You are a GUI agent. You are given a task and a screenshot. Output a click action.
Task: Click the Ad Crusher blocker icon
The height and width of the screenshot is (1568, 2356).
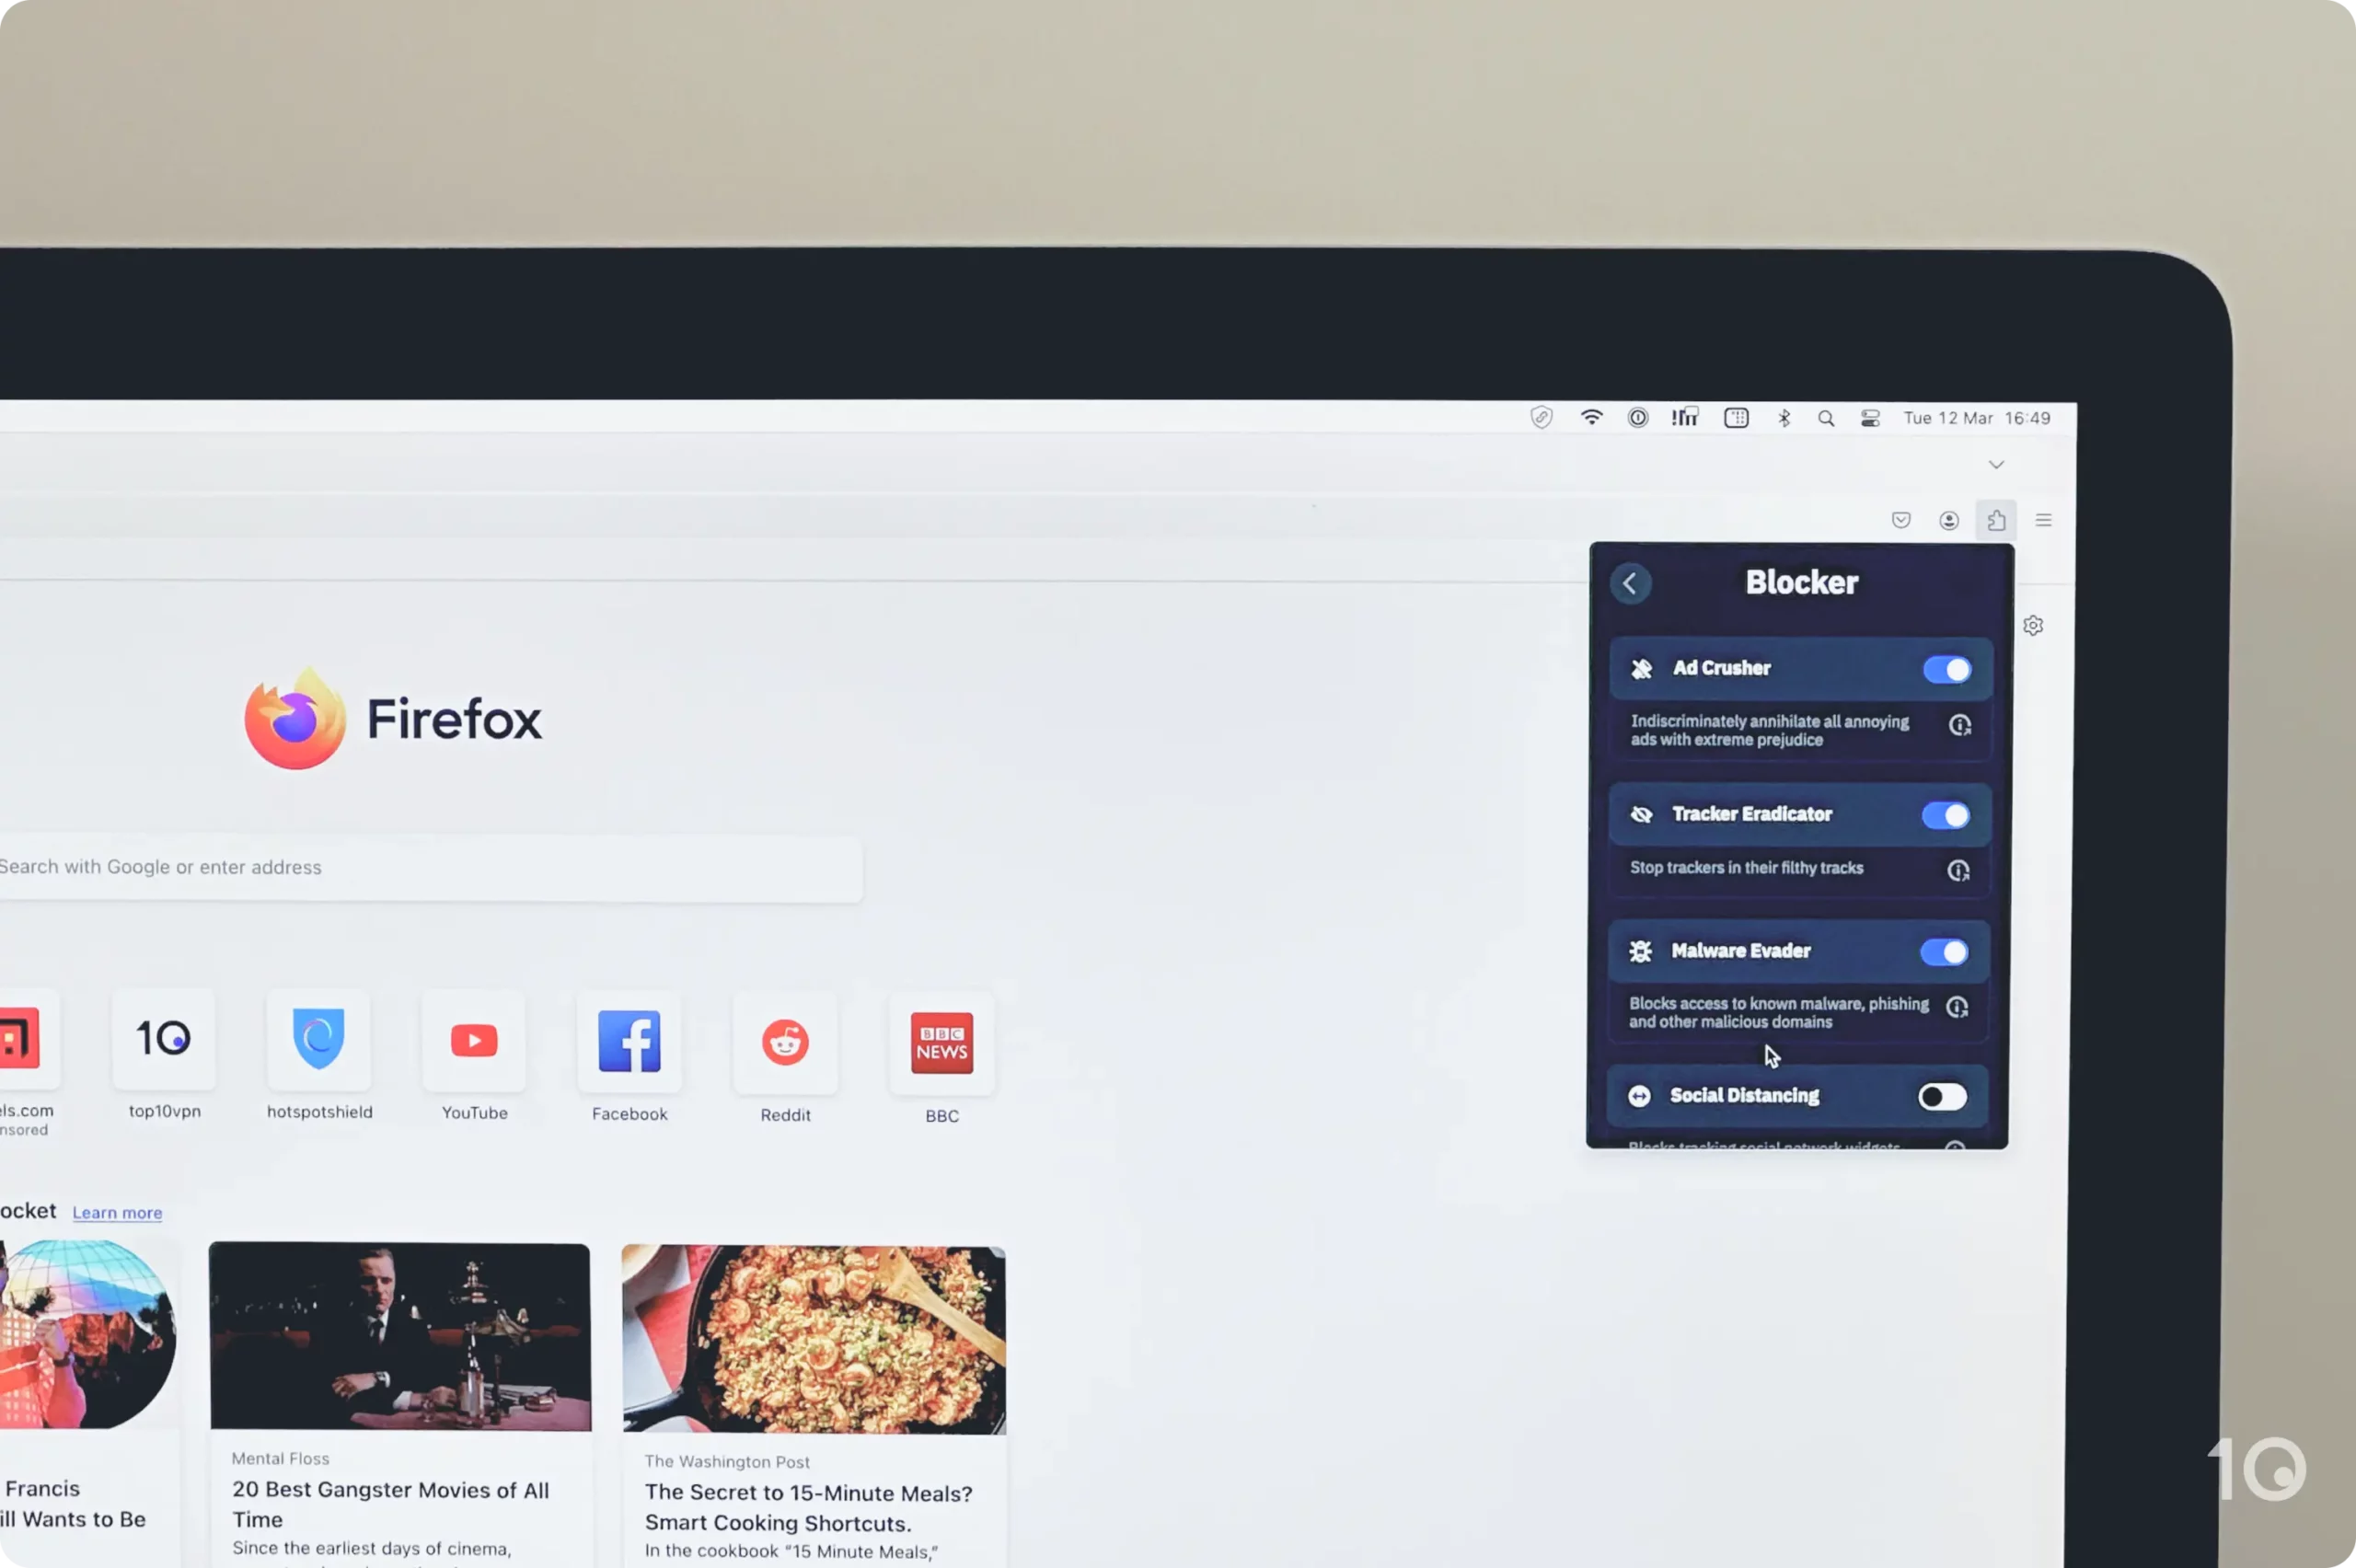pos(1642,667)
